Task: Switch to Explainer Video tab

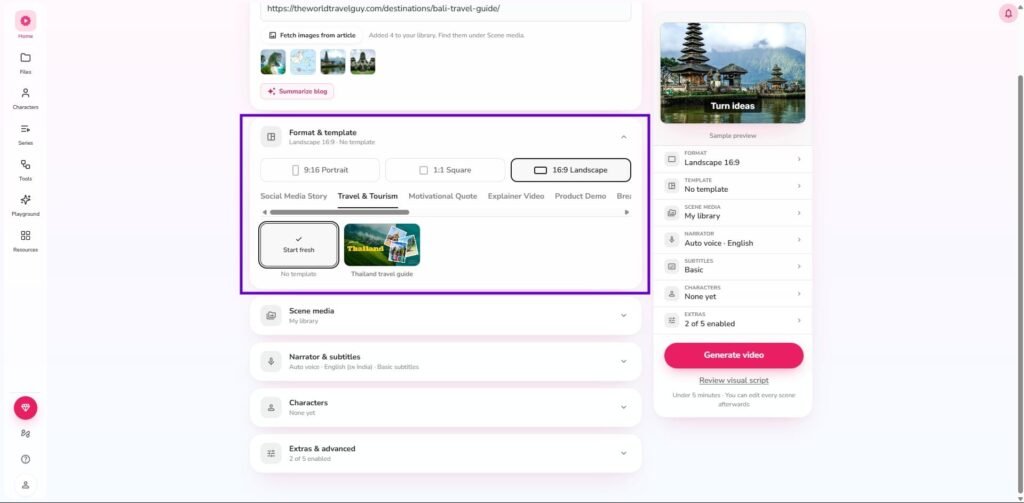Action: (516, 196)
